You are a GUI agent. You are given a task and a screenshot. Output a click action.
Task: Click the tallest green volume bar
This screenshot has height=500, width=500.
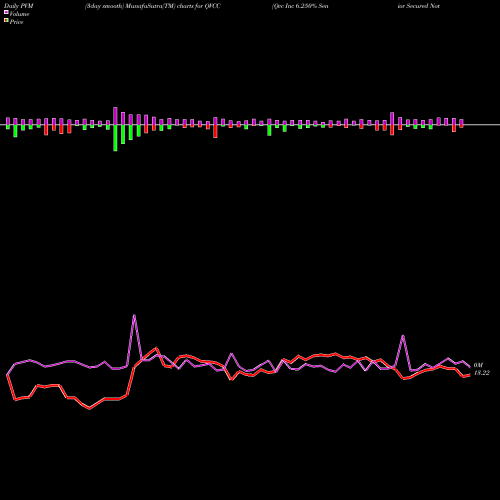point(115,138)
